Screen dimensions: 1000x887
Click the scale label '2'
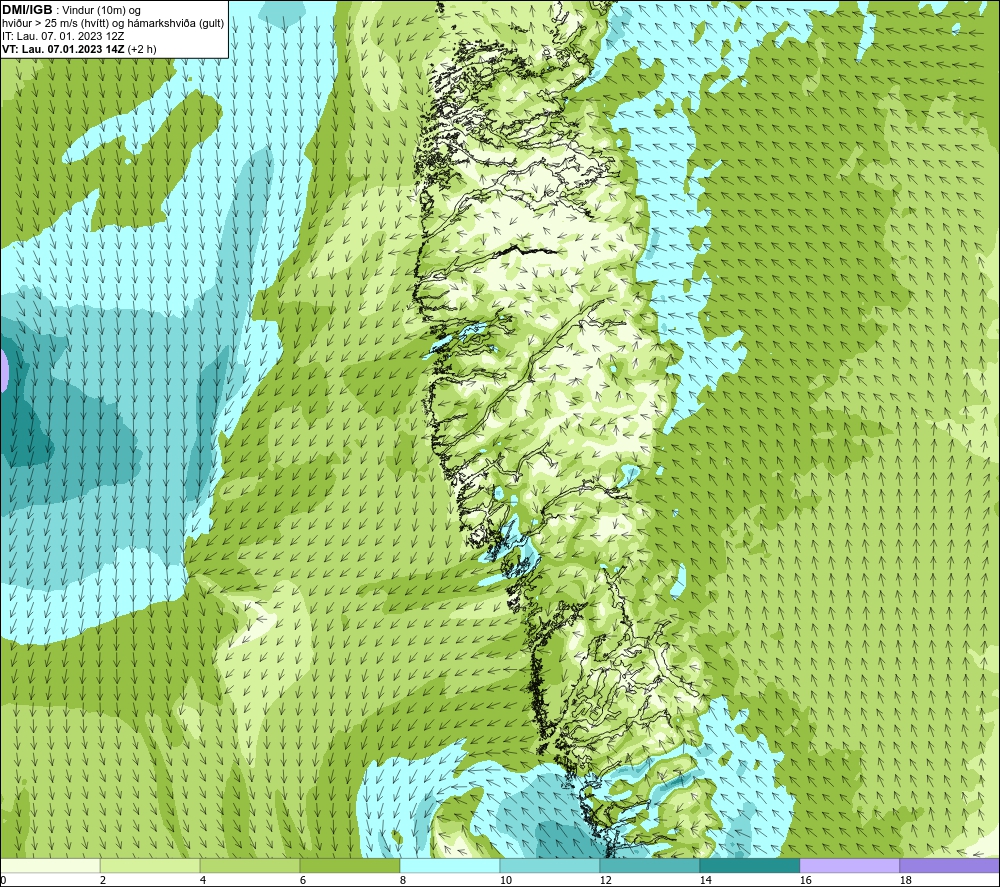[x=103, y=881]
